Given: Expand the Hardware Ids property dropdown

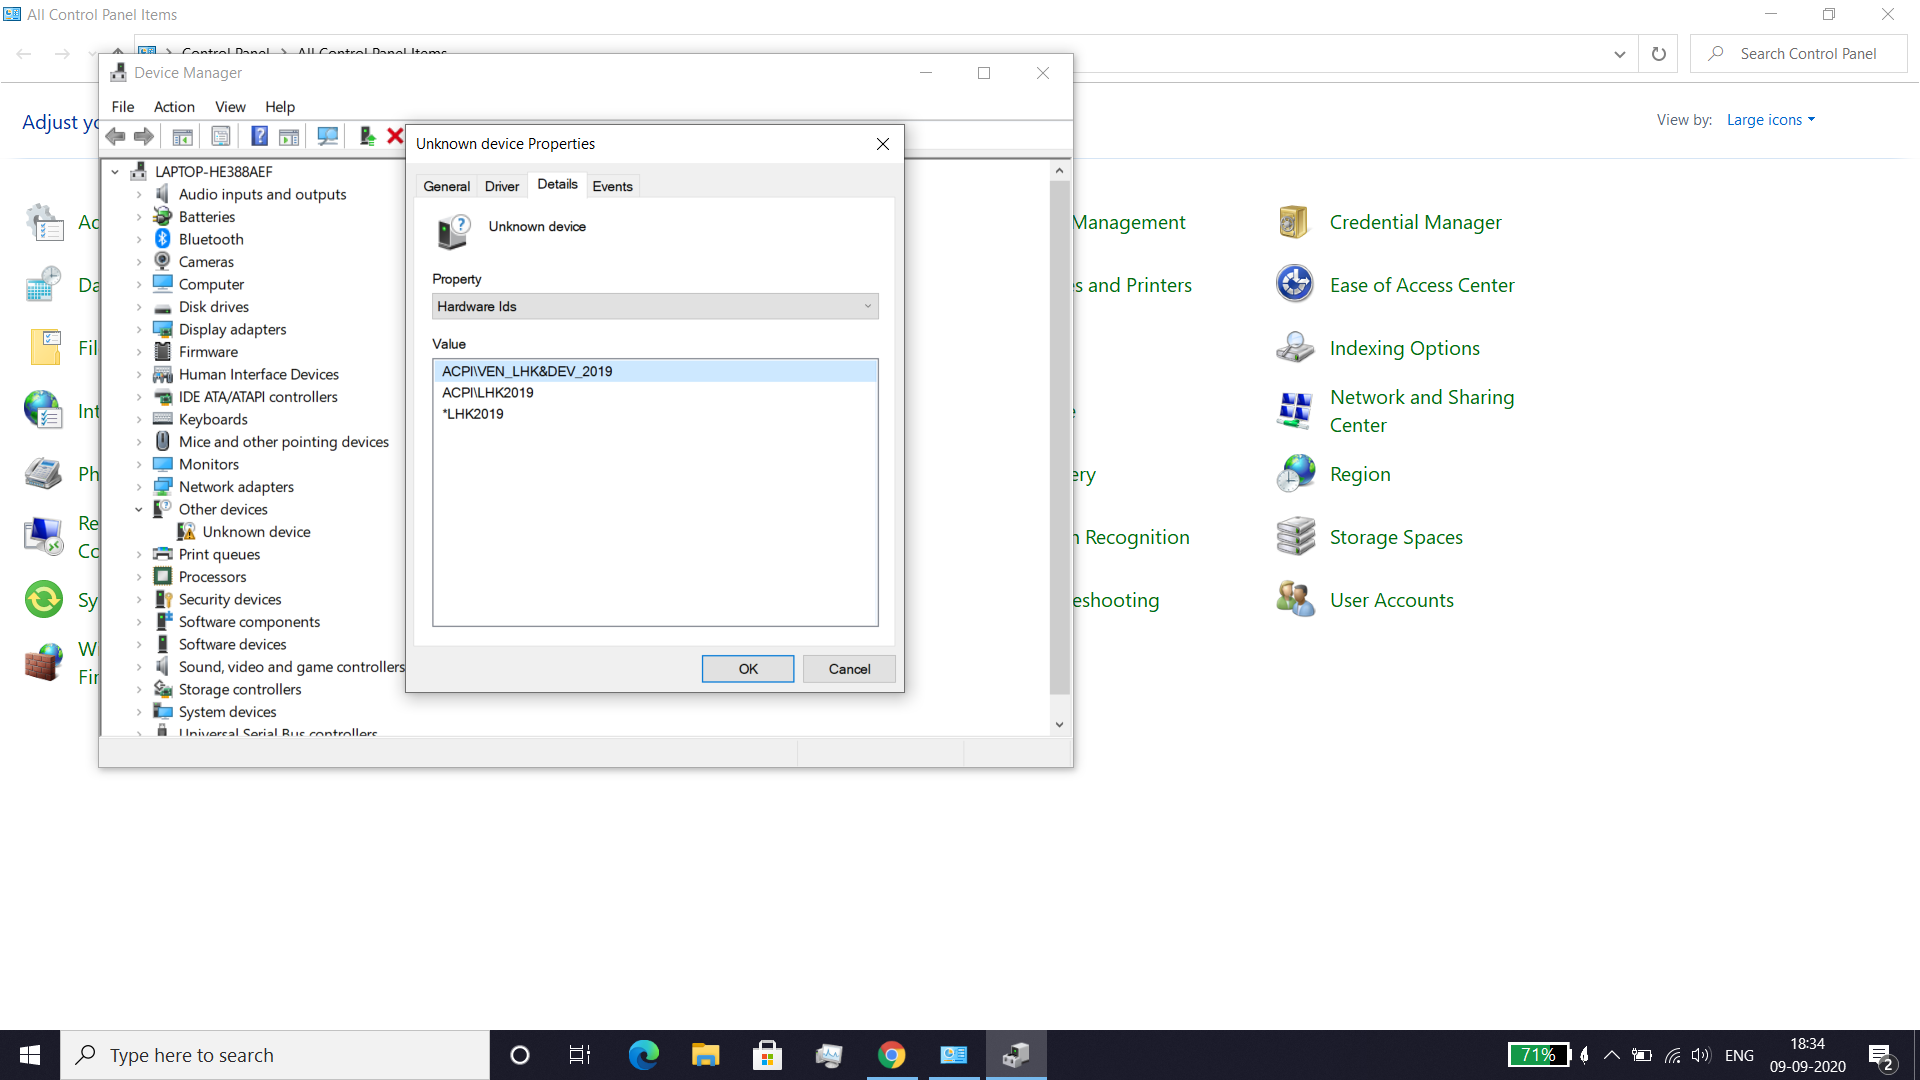Looking at the screenshot, I should pos(865,306).
